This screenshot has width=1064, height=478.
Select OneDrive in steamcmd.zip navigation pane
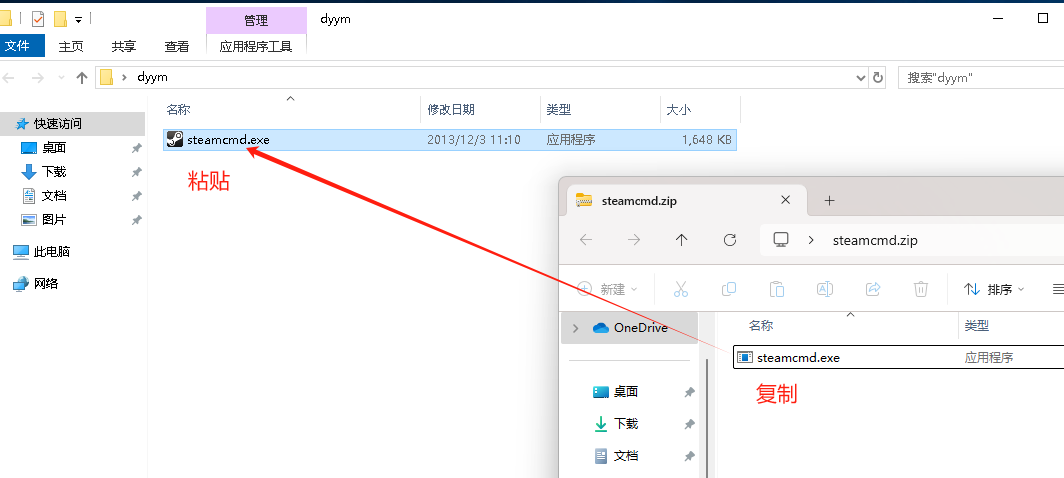630,328
